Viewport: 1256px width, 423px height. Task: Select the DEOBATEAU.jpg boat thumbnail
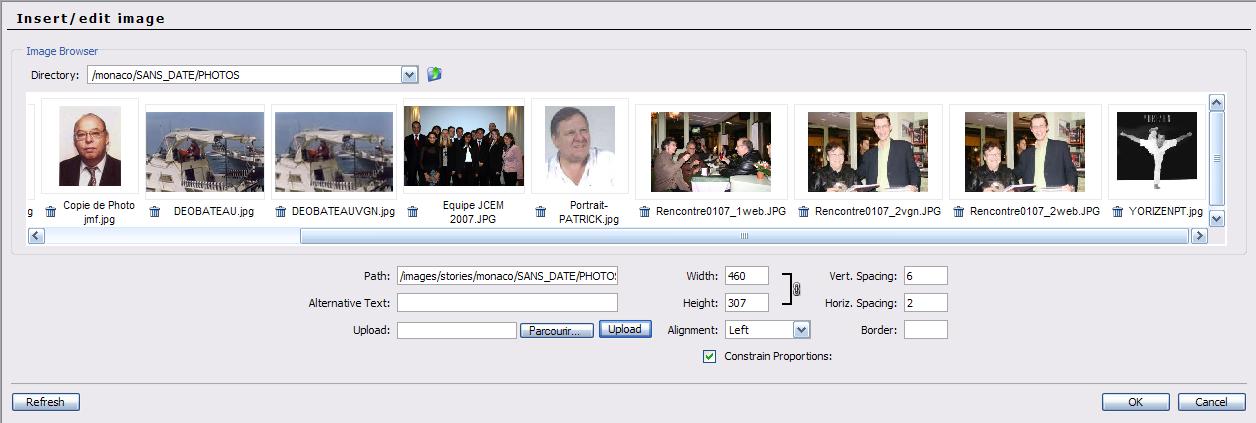tap(205, 151)
